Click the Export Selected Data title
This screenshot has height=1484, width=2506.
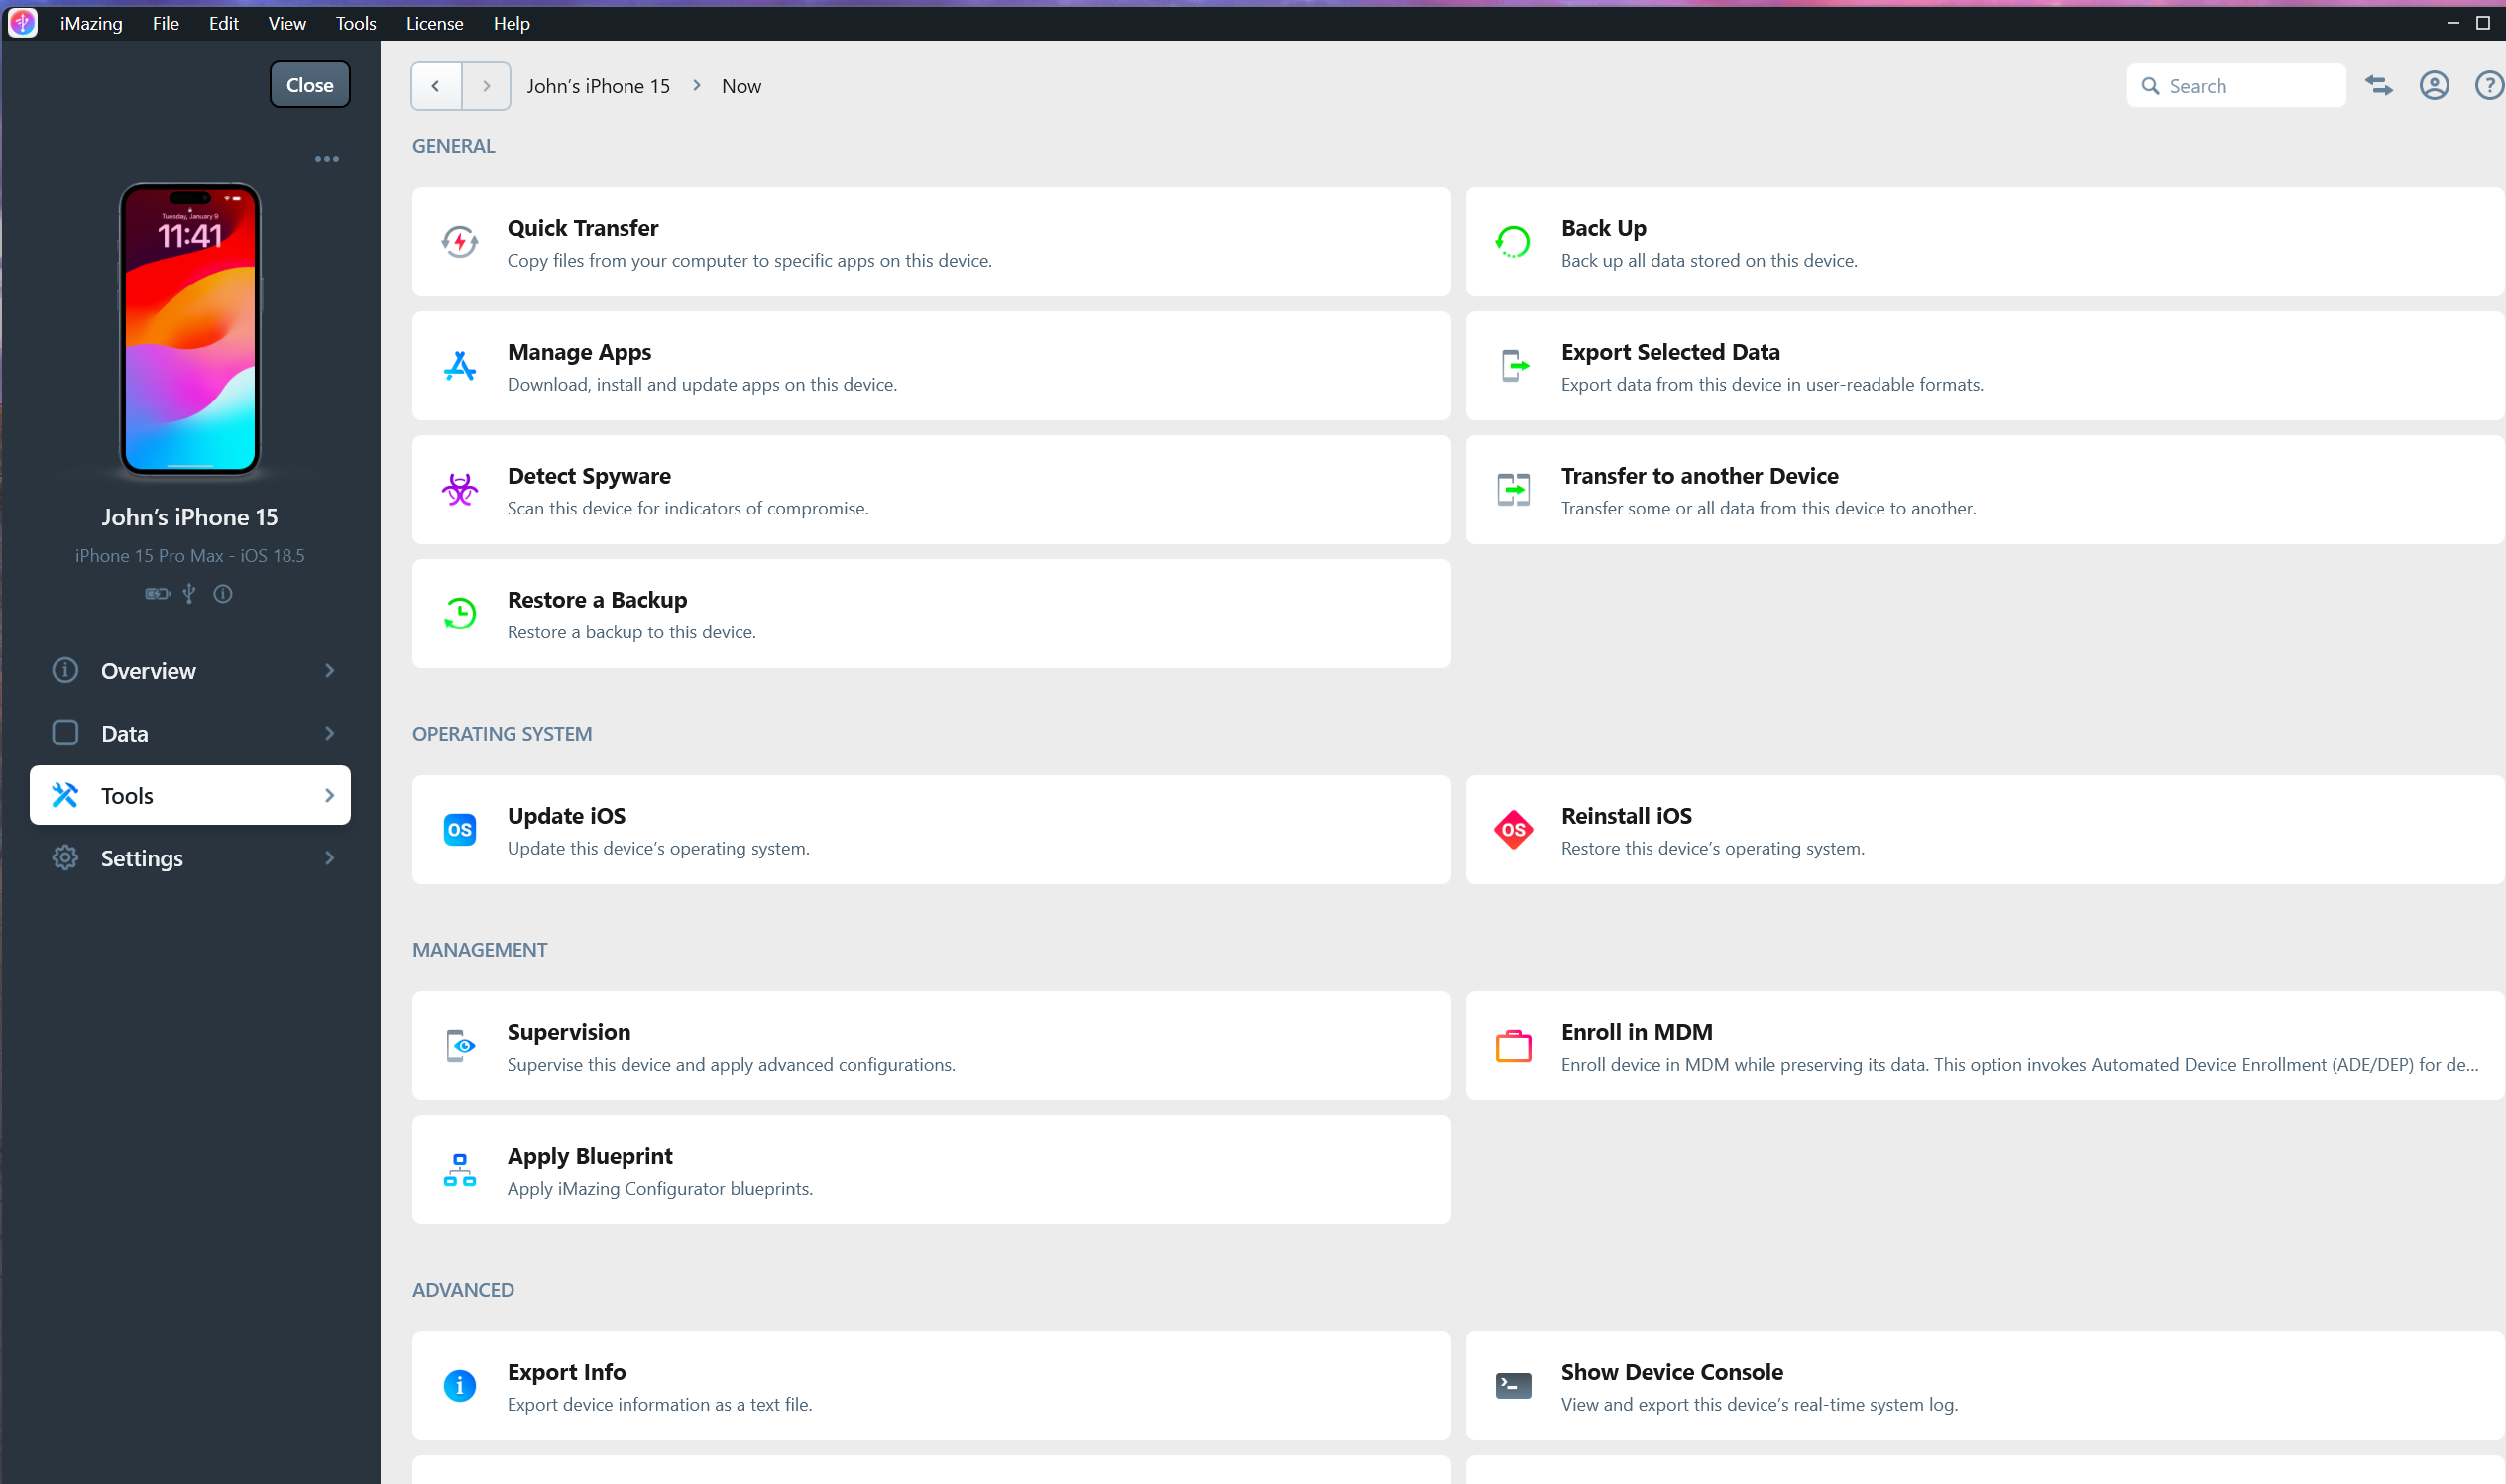(x=1671, y=352)
